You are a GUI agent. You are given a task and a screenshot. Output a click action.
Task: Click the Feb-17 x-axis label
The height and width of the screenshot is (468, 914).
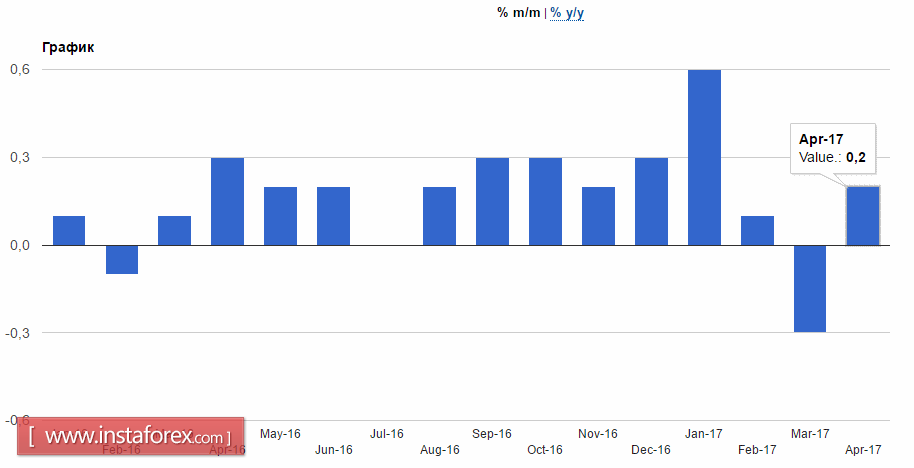click(757, 449)
